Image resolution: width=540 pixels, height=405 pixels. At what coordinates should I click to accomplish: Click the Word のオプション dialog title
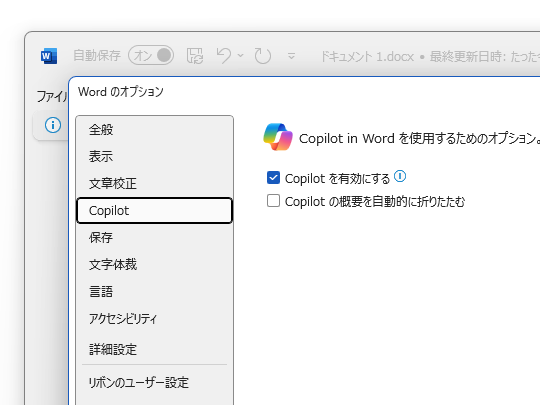(121, 92)
